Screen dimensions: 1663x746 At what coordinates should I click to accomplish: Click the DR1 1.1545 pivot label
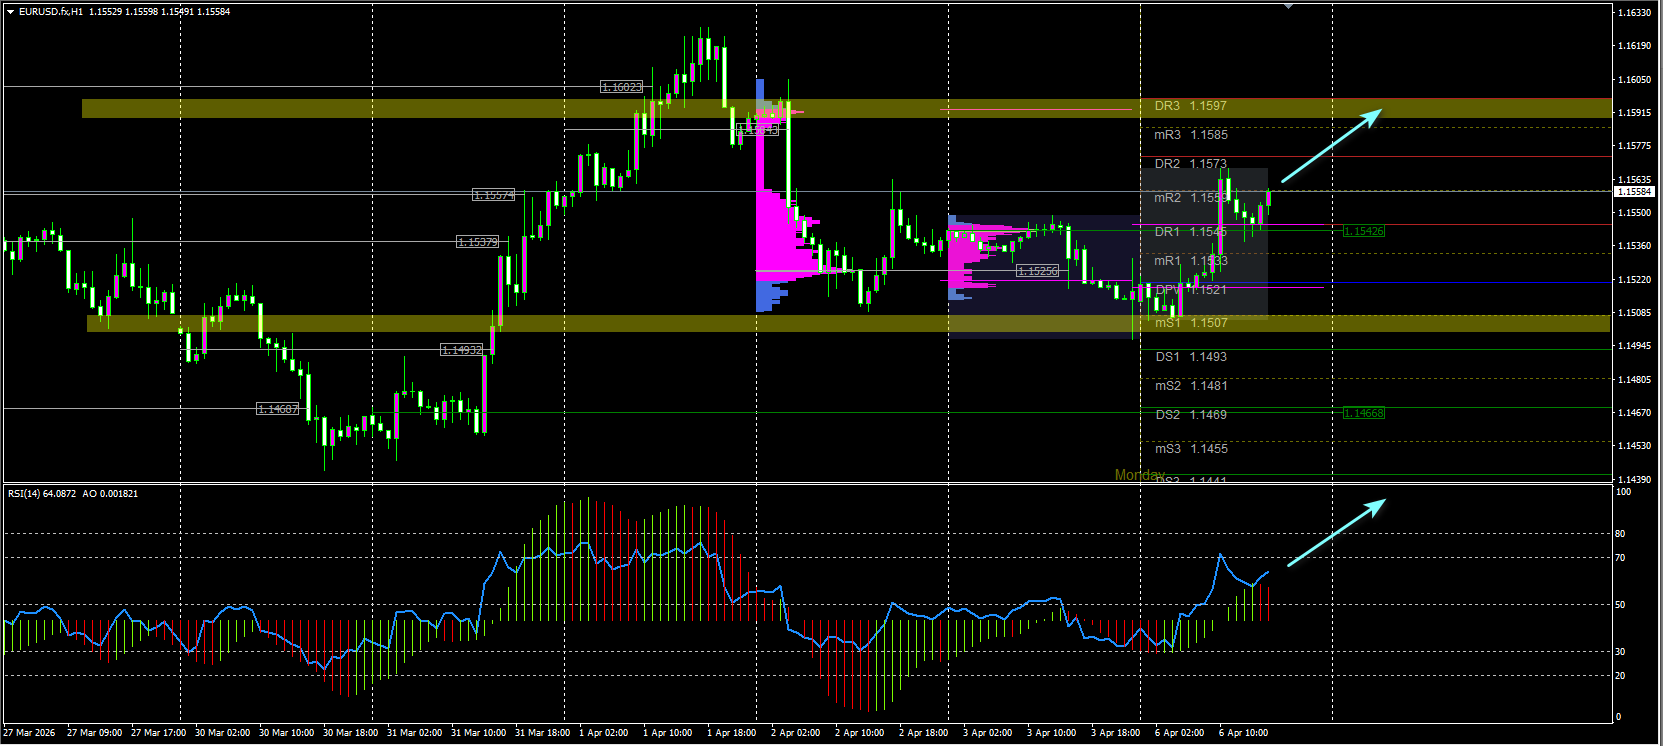tap(1190, 232)
